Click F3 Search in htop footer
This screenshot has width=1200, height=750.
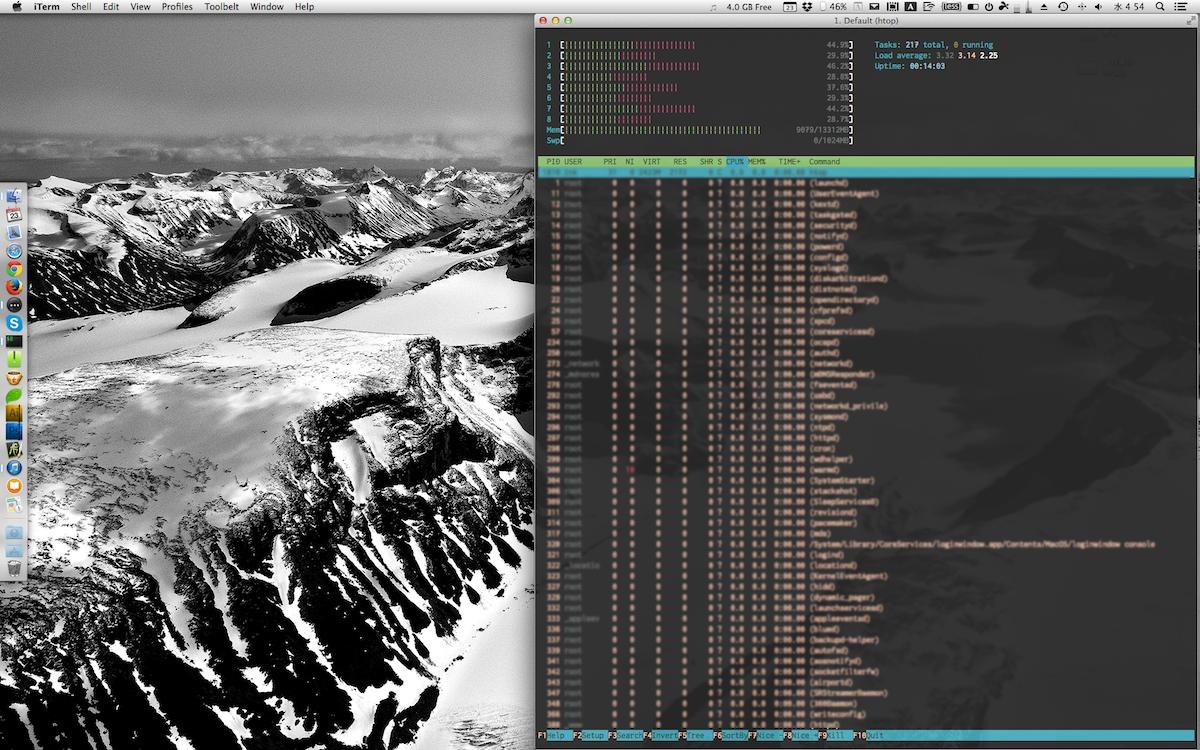click(x=625, y=736)
